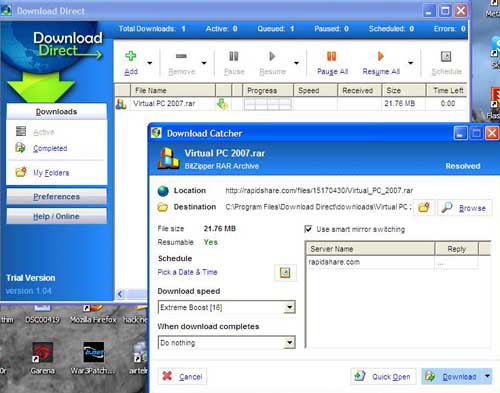Viewport: 500px width, 393px height.
Task: Open the Mozilla Firefox desktop shortcut
Action: point(93,314)
